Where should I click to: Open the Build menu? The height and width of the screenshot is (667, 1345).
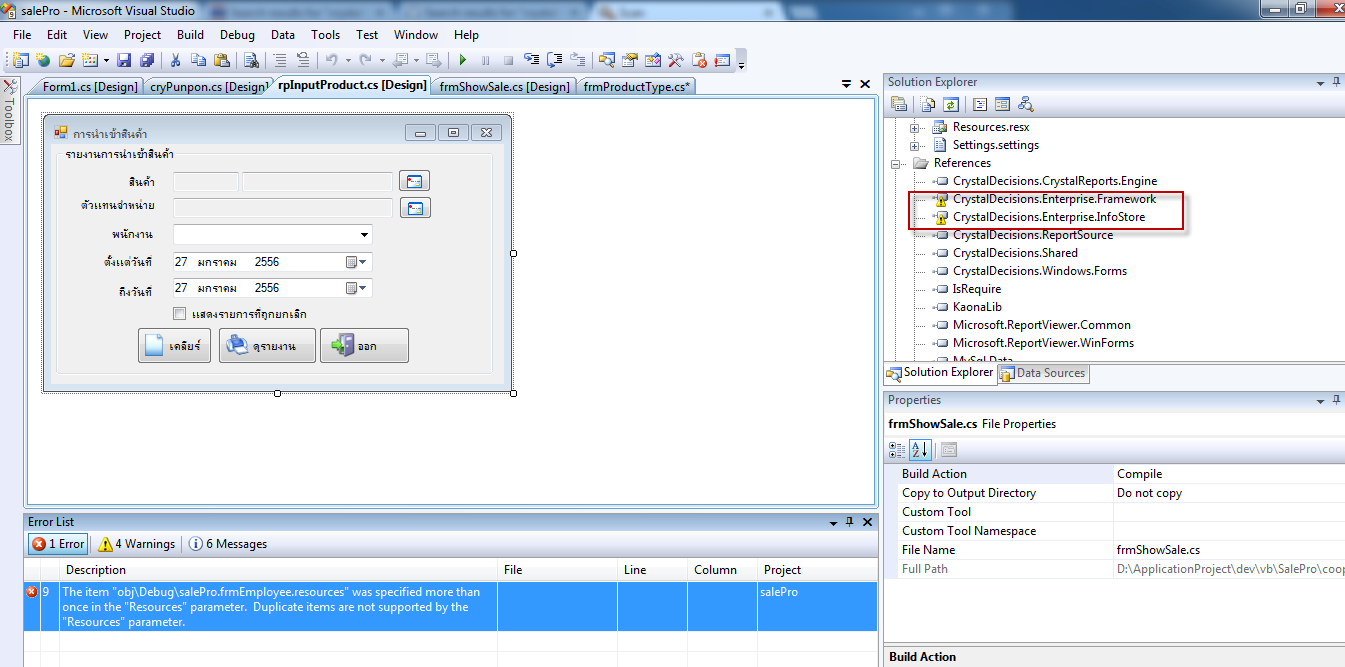[x=190, y=35]
